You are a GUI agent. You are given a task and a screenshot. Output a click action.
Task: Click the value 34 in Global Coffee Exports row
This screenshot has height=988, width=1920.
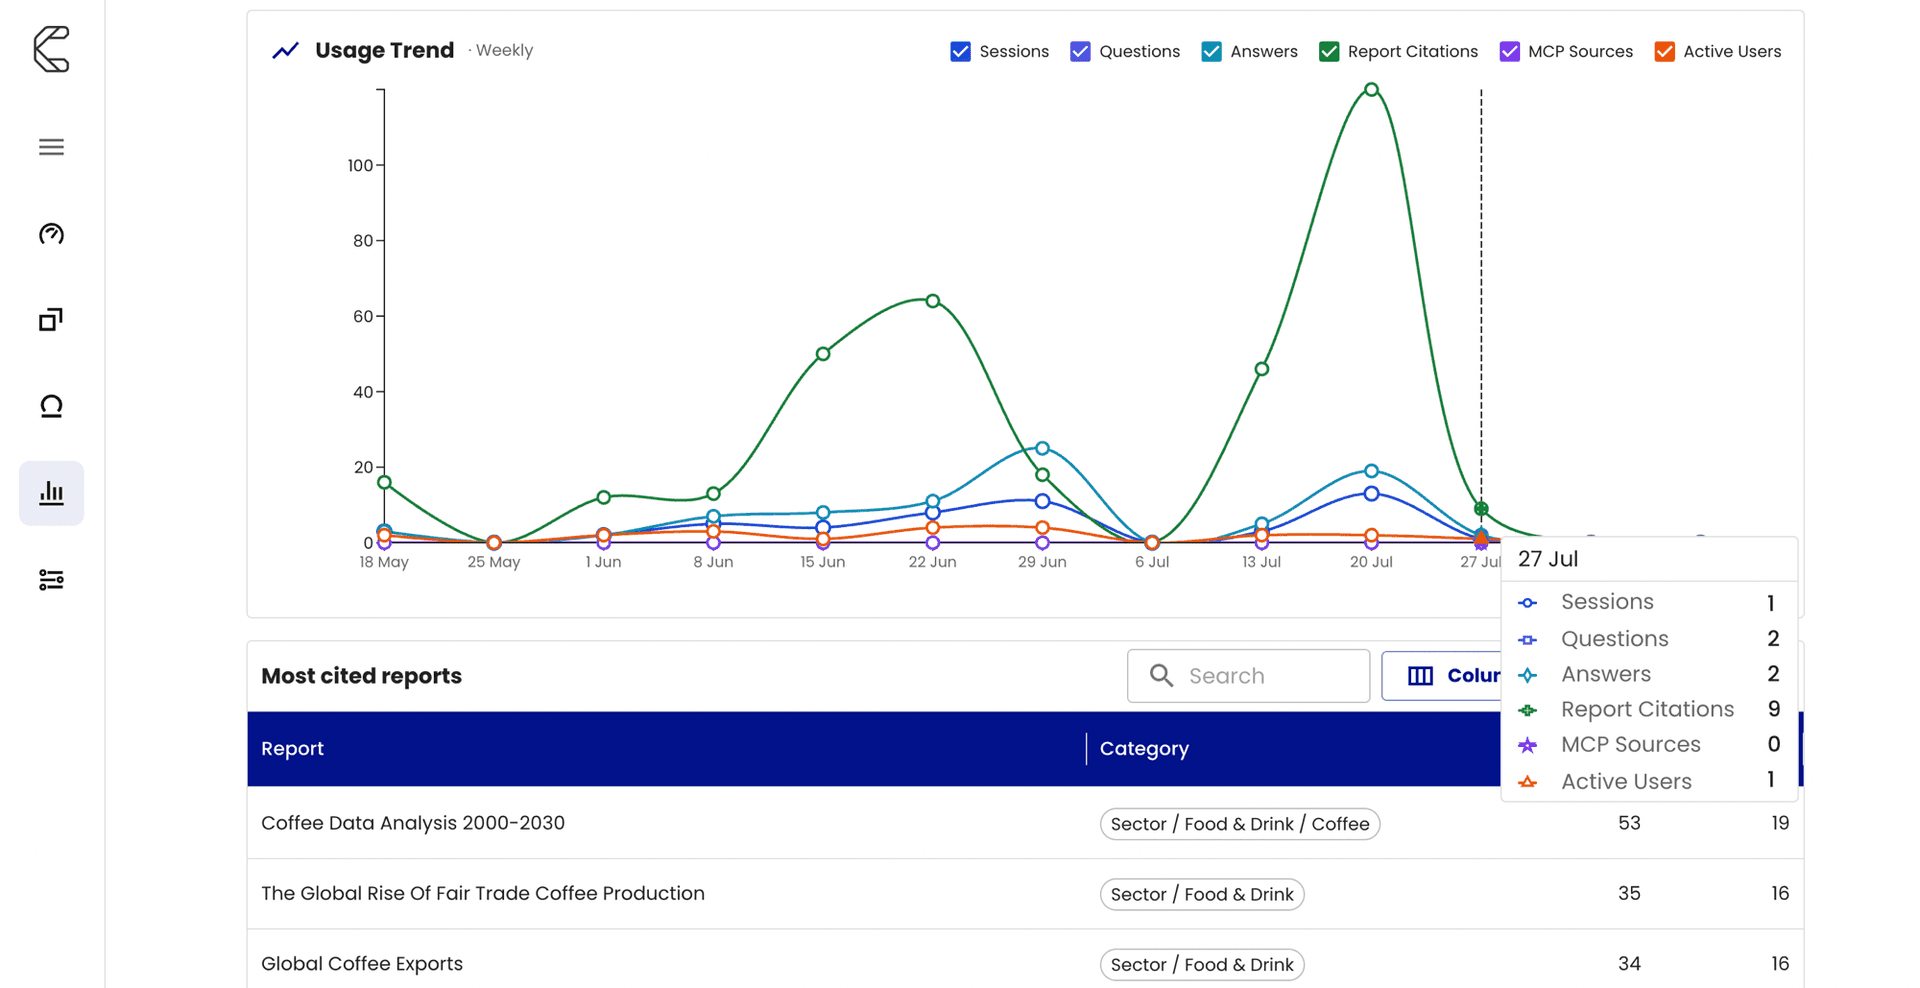1629,964
